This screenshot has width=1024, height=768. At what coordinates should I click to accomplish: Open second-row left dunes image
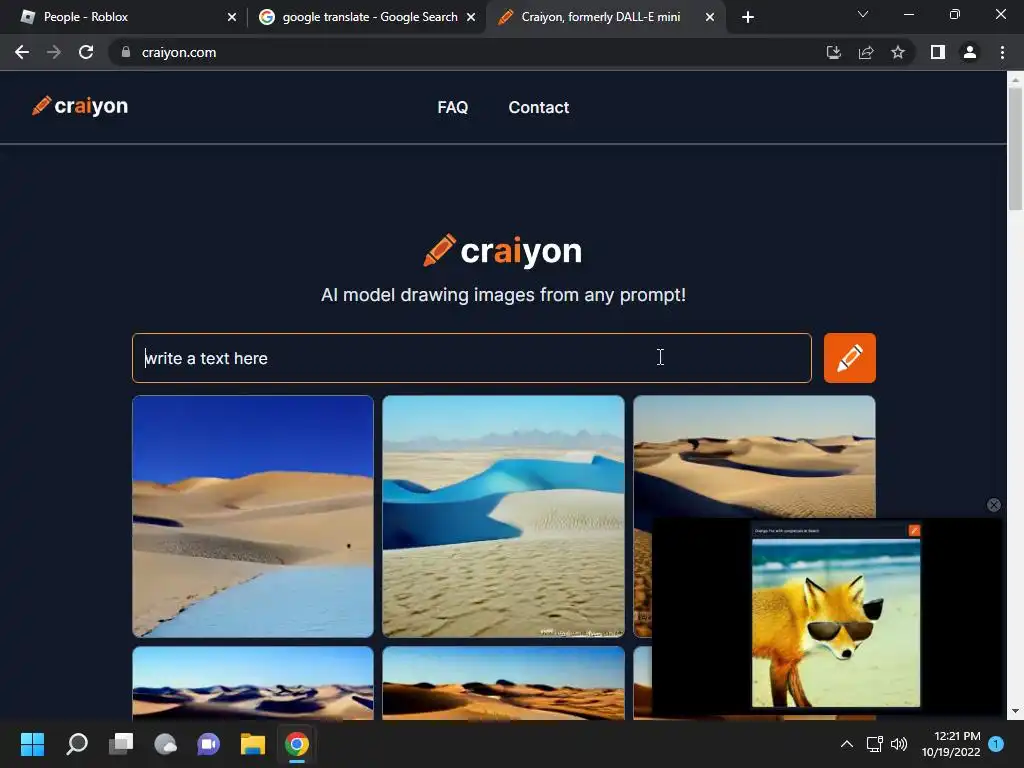pos(253,683)
